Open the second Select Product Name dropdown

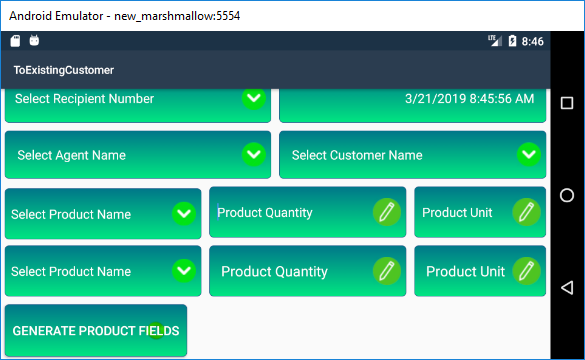click(103, 271)
